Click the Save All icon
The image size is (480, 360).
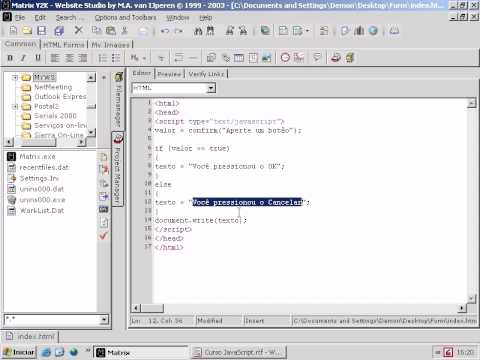pos(59,31)
